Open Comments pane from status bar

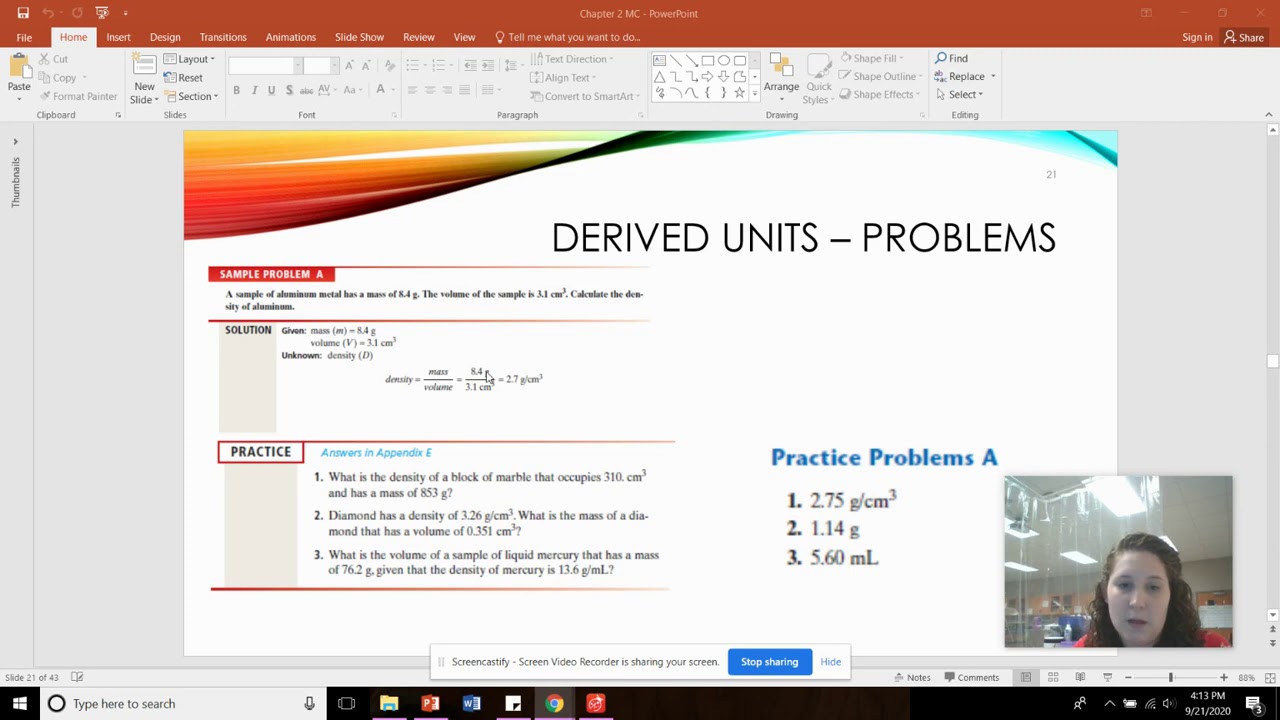tap(971, 677)
